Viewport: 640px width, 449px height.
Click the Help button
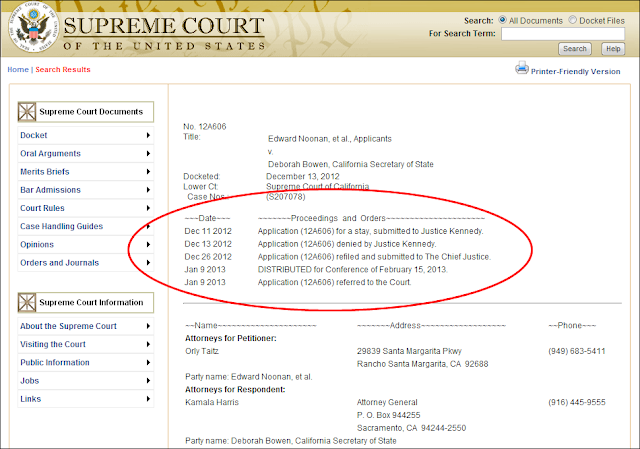(x=613, y=49)
